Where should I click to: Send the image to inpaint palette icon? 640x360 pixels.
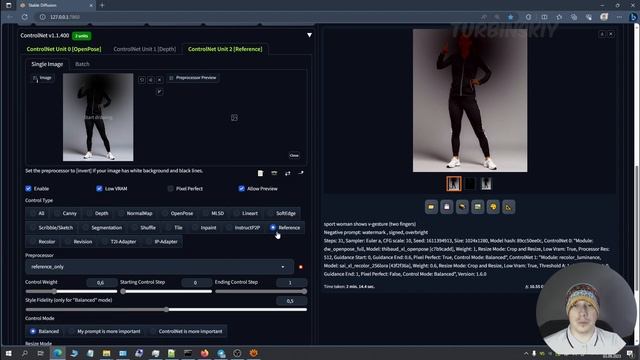click(x=493, y=207)
